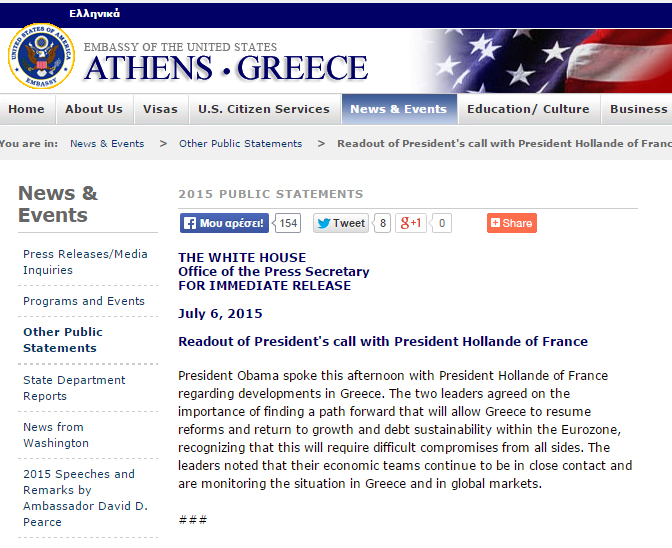Click Other Public Statements breadcrumb

pos(240,143)
